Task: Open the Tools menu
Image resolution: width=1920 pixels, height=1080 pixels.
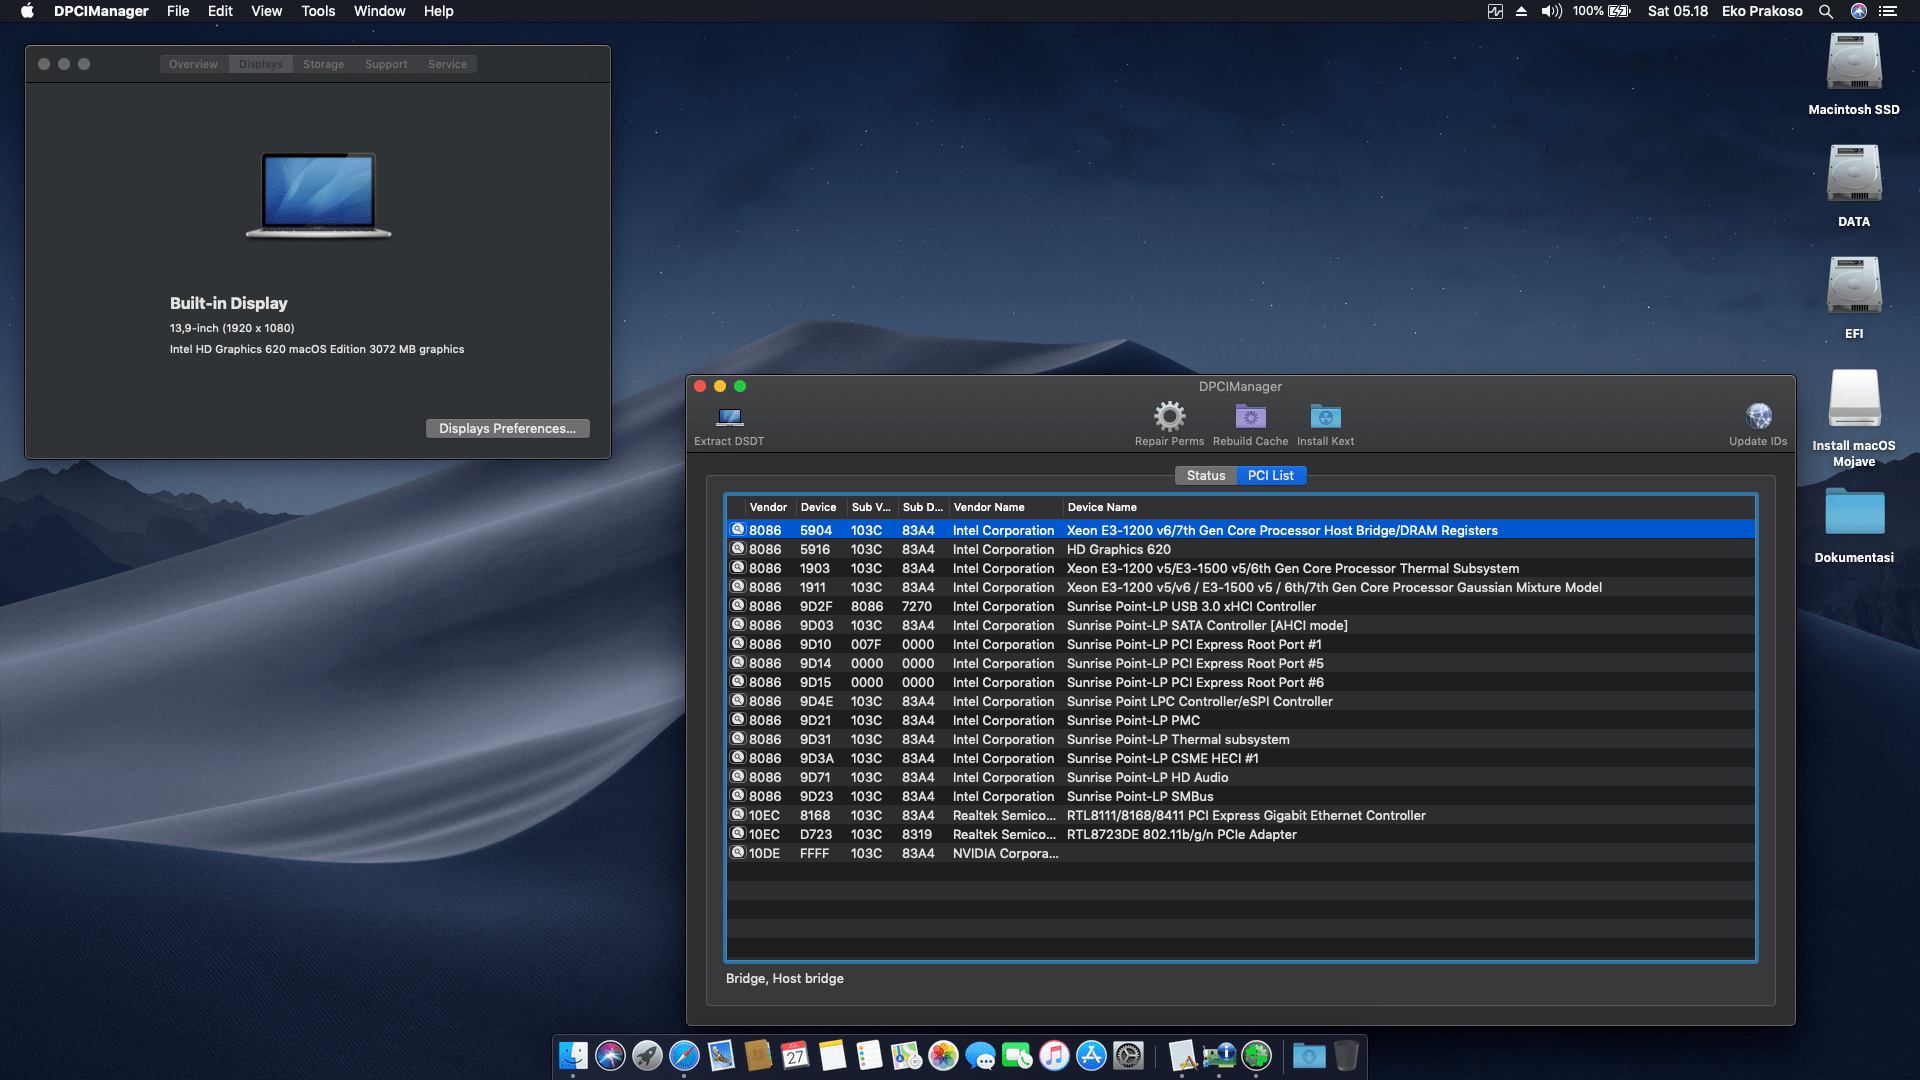Action: (x=318, y=11)
